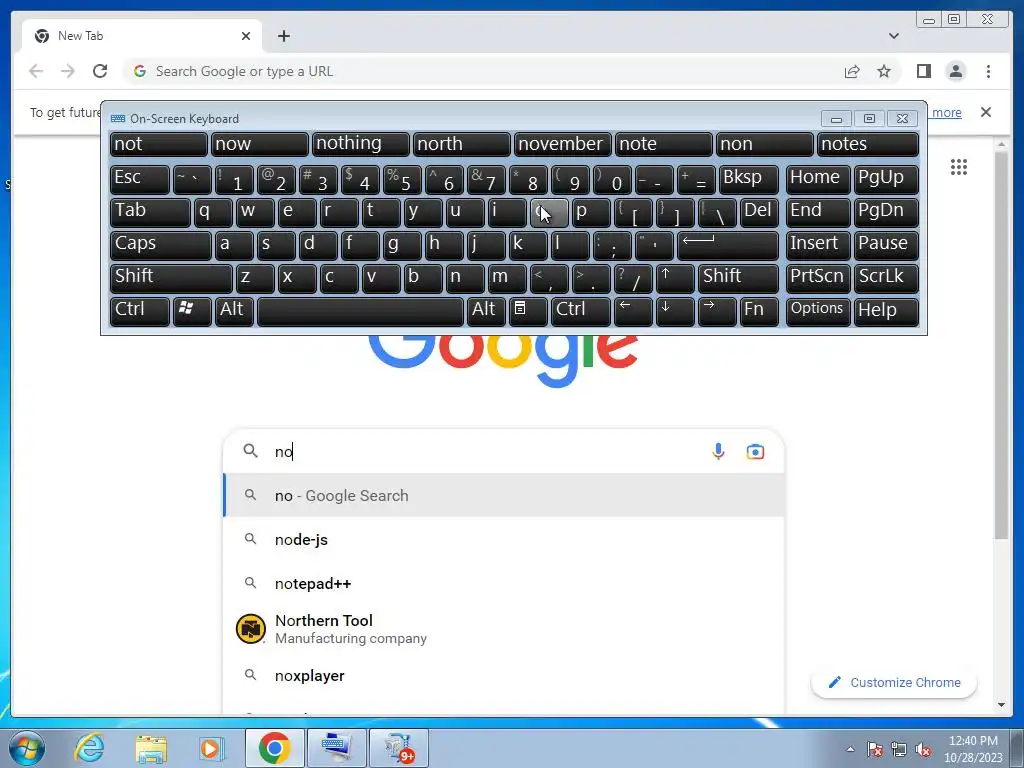The height and width of the screenshot is (768, 1024).
Task: Open the Windows Start menu
Action: point(26,748)
